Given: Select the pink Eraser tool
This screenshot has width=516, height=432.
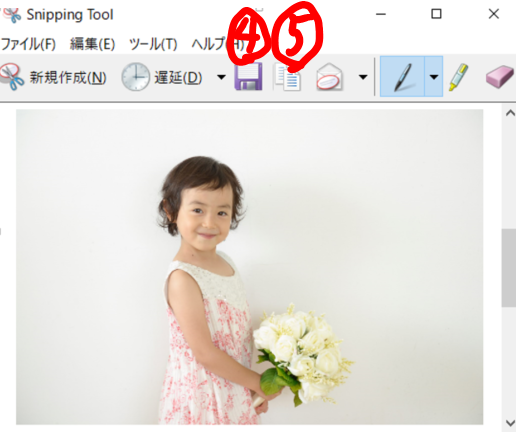Looking at the screenshot, I should point(499,77).
